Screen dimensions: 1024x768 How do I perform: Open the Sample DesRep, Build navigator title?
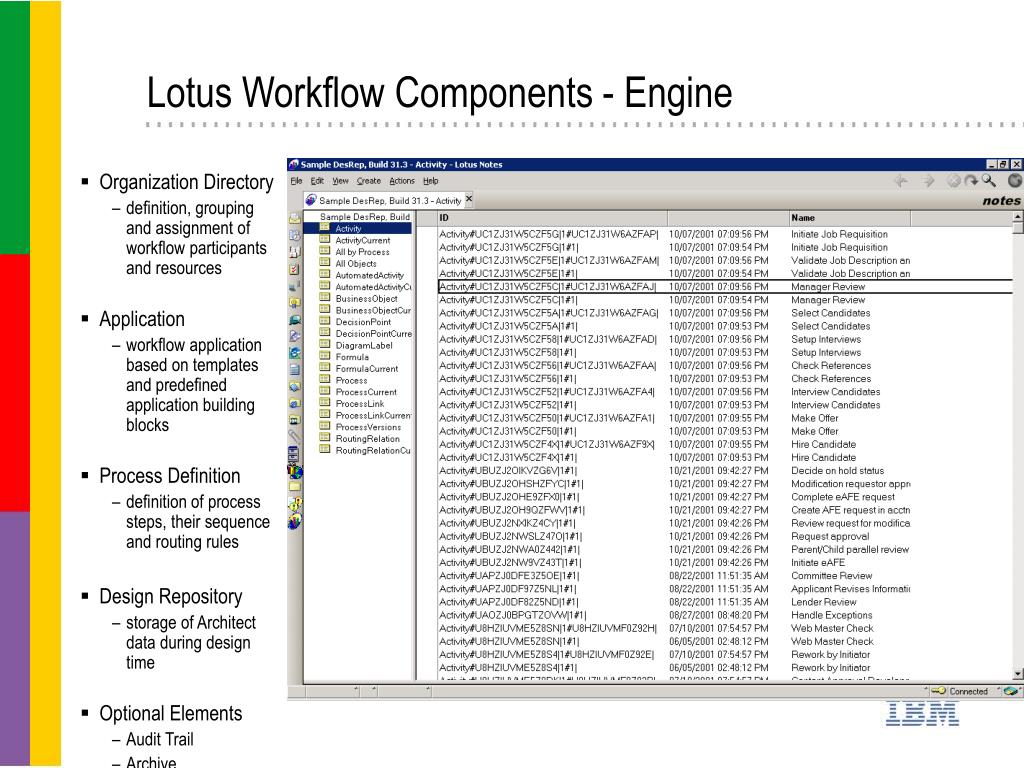364,217
